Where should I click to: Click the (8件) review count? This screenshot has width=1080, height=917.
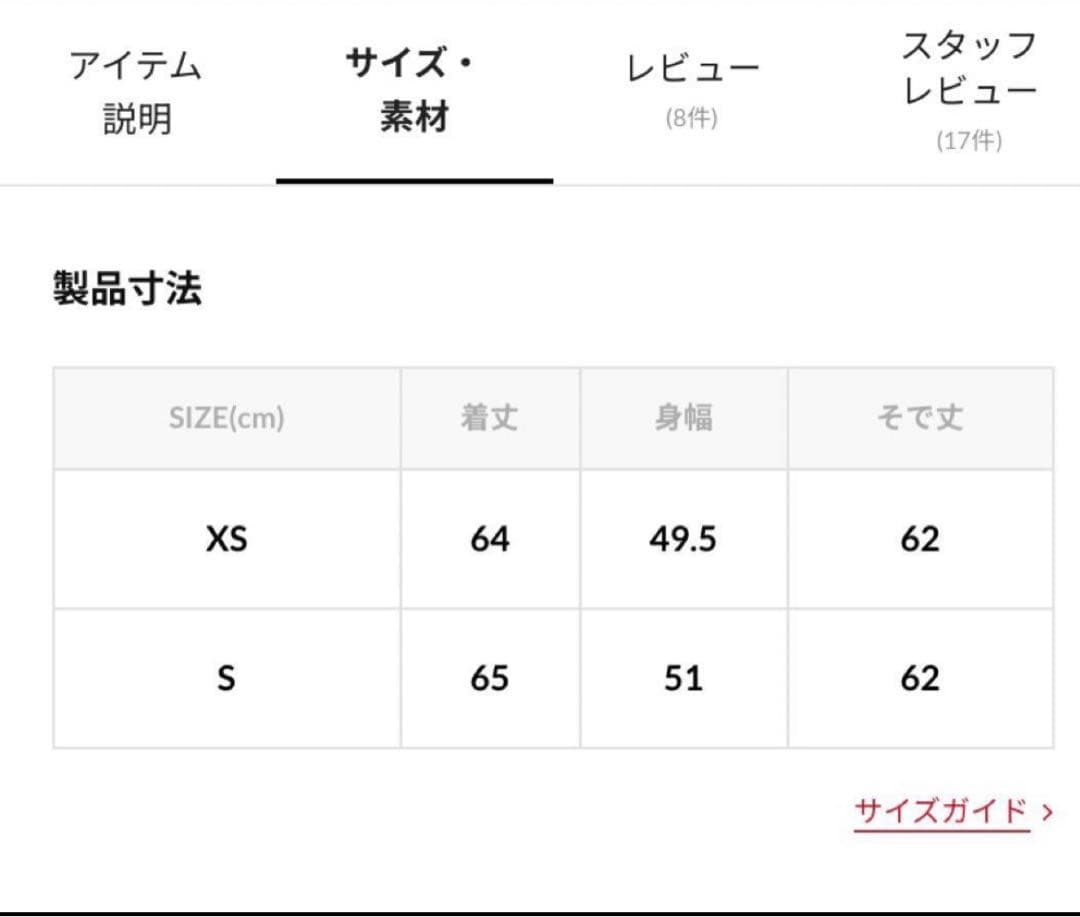click(x=692, y=118)
